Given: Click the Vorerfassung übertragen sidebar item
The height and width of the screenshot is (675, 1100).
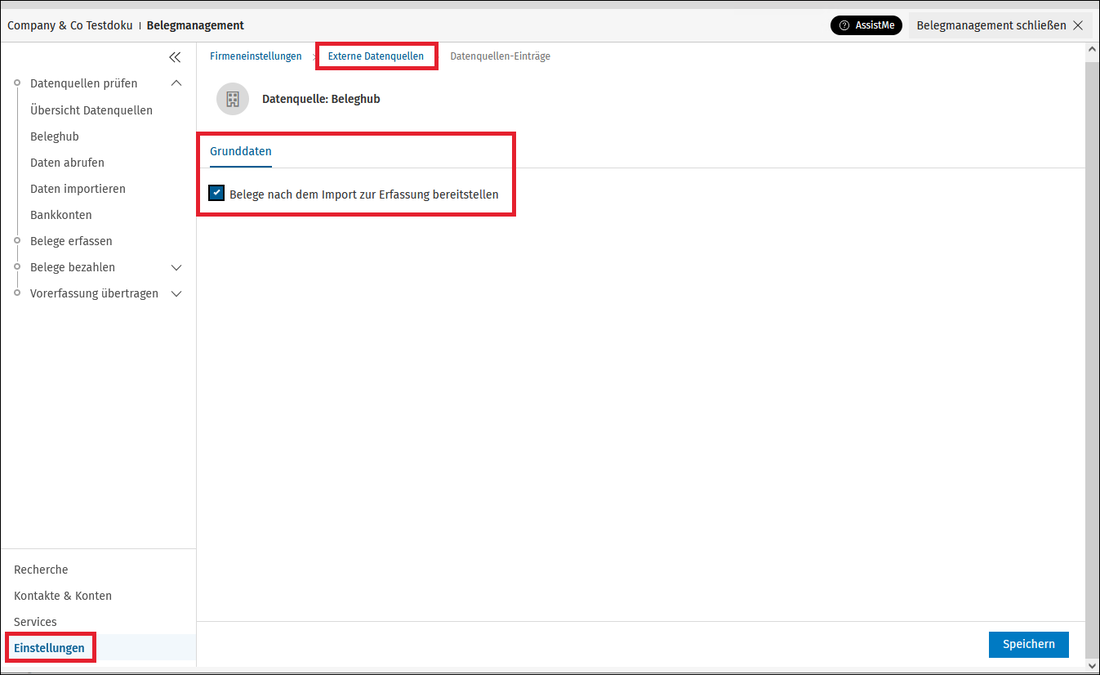Looking at the screenshot, I should tap(94, 293).
